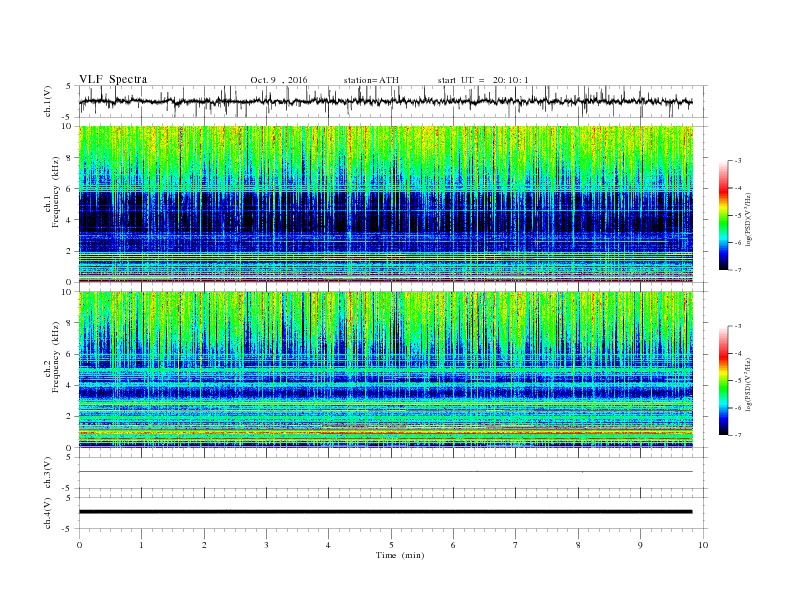Click the "ch.4(V)" axis label

tap(48, 513)
